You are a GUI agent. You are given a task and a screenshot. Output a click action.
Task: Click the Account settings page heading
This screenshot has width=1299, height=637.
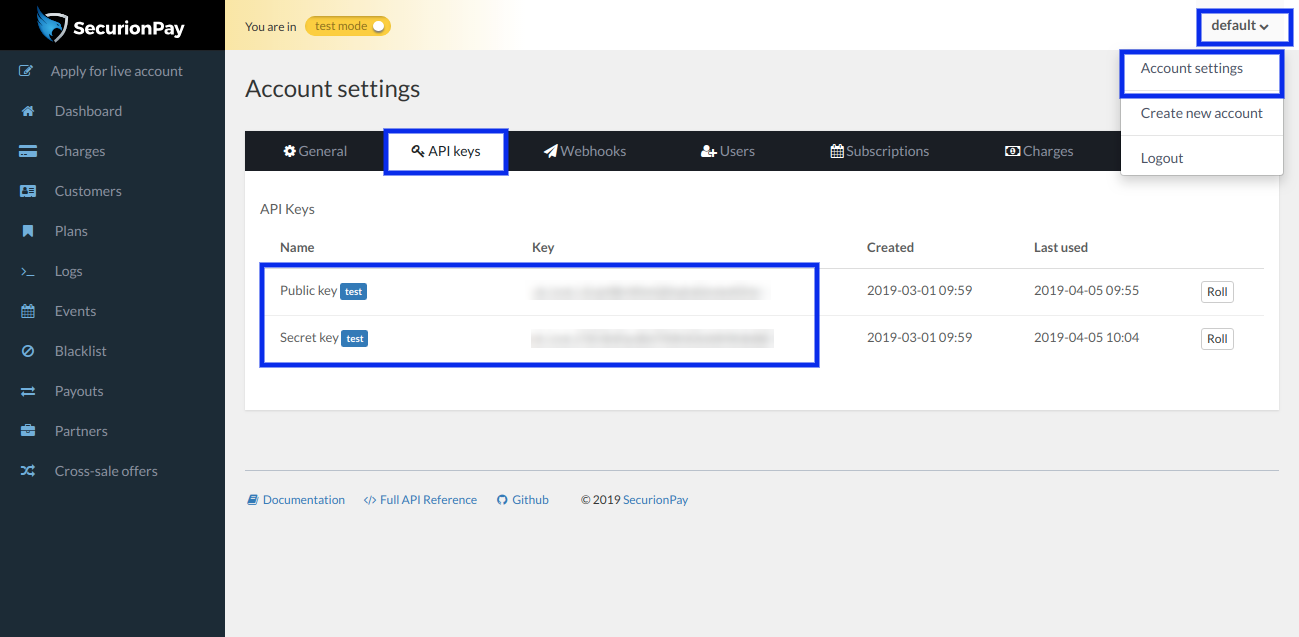coord(333,89)
